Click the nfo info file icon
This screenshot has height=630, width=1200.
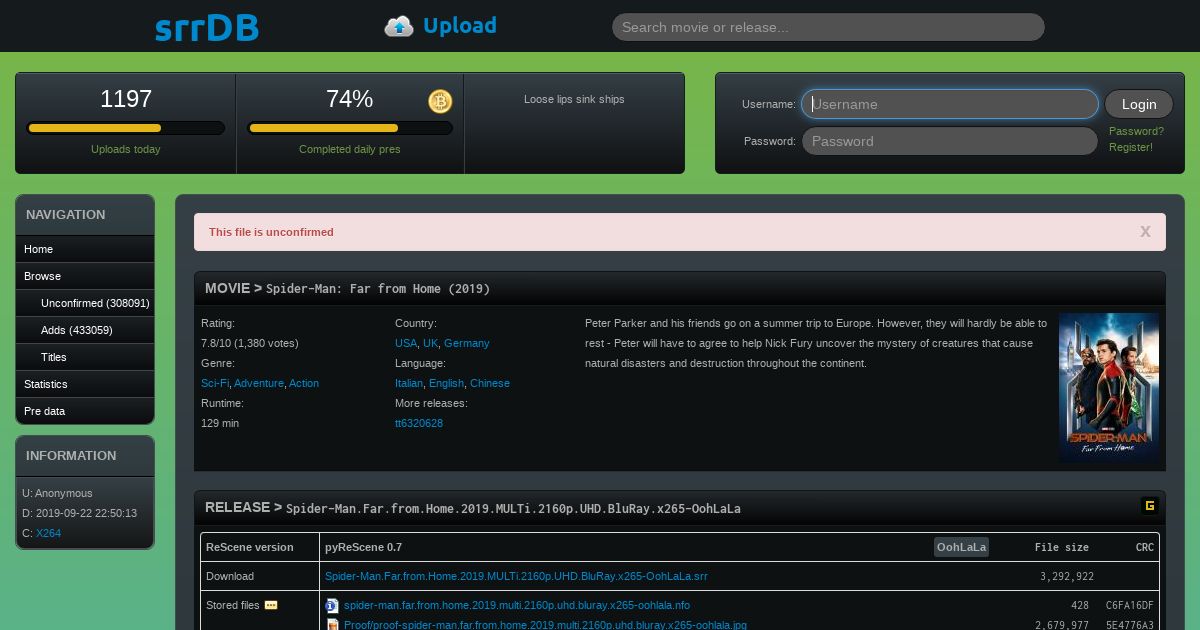332,605
